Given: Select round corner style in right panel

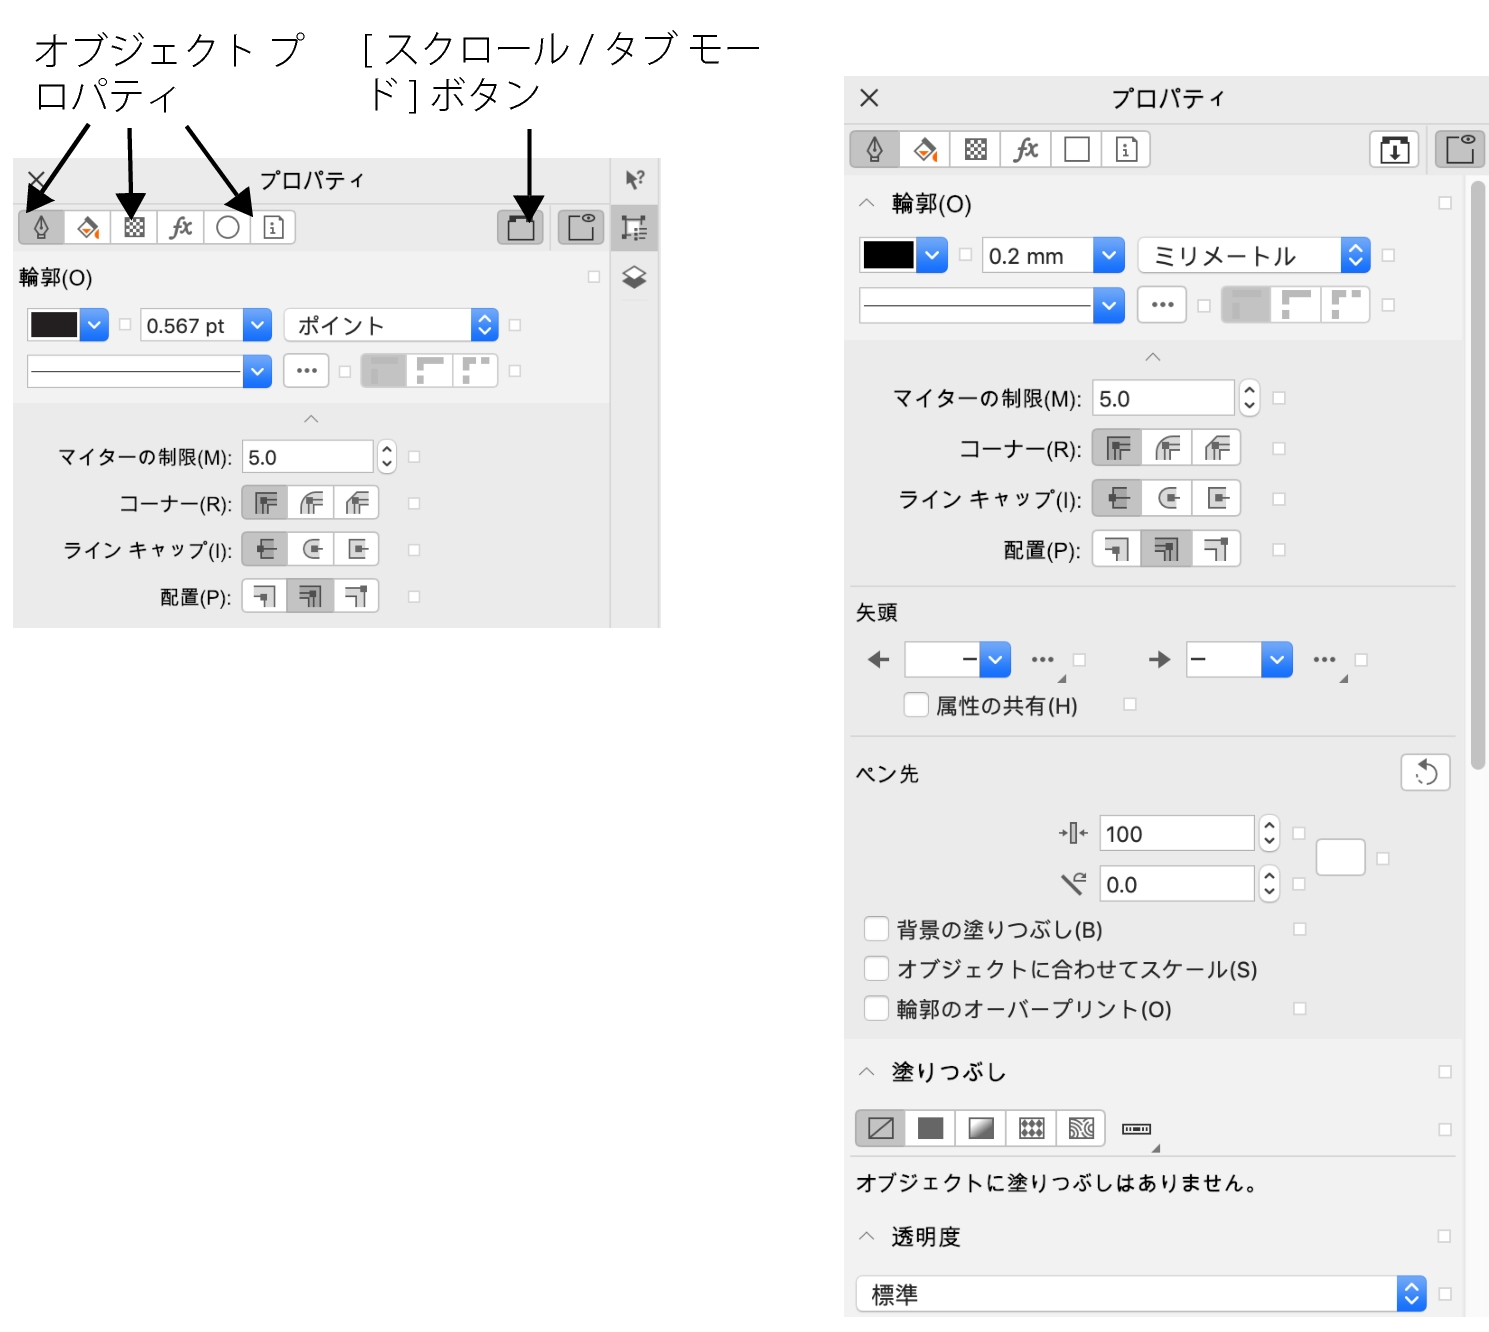Looking at the screenshot, I should point(1167,448).
